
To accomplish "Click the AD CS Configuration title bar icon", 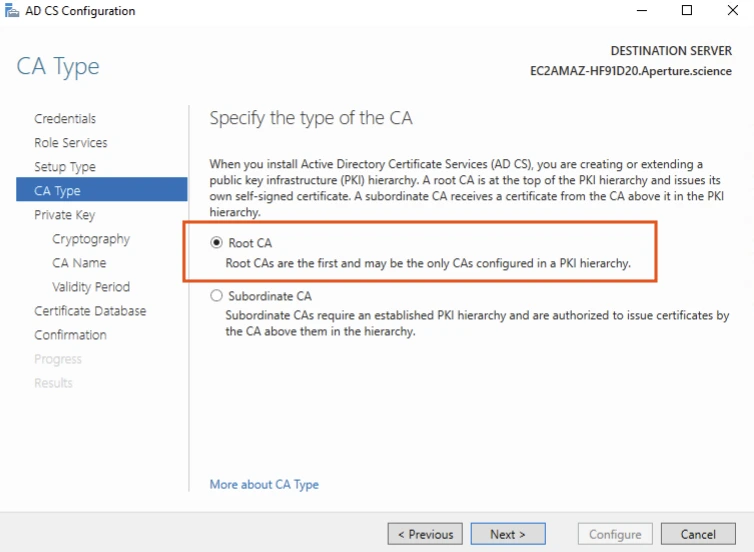I will coord(12,11).
